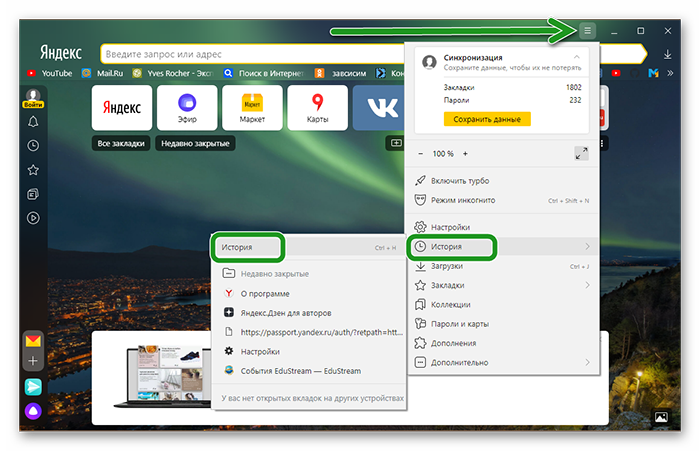
Task: Reopen События EduStream page entry
Action: (308, 371)
